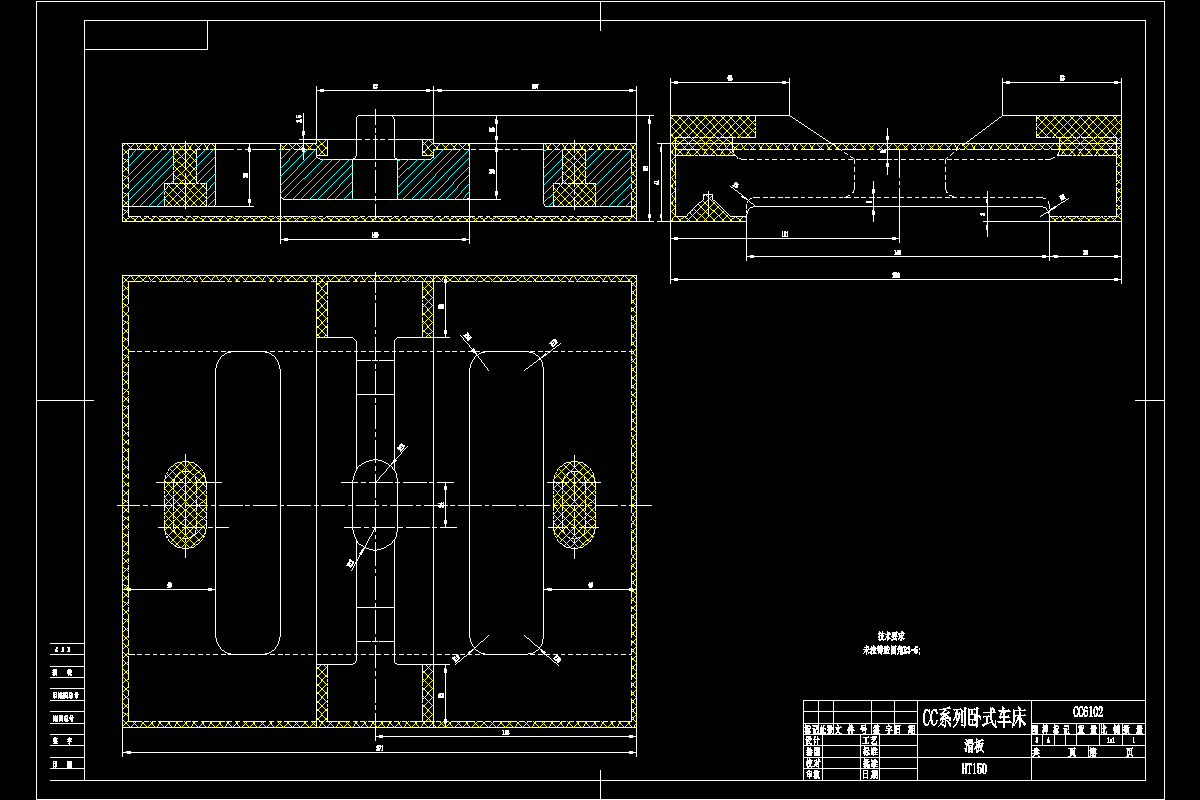Select the empty rectangle in top-left frame corner
The width and height of the screenshot is (1200, 800).
pos(146,35)
